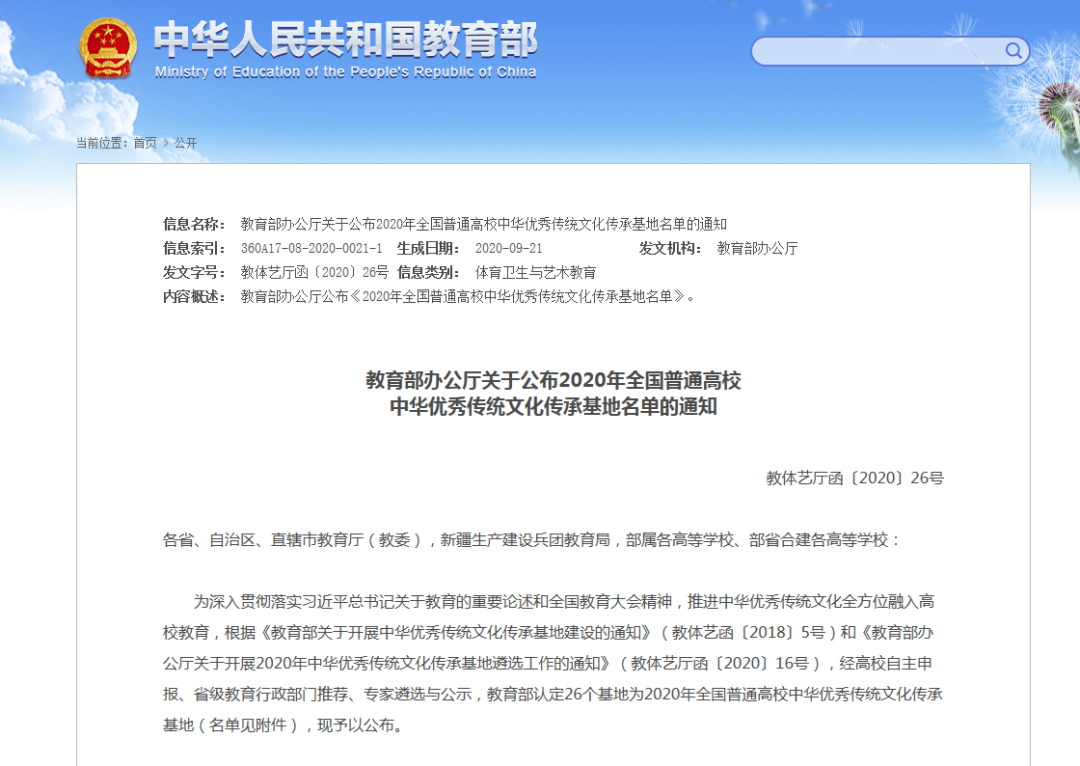Image resolution: width=1080 pixels, height=766 pixels.
Task: Click the English Ministry of Education subtitle
Action: 345,72
